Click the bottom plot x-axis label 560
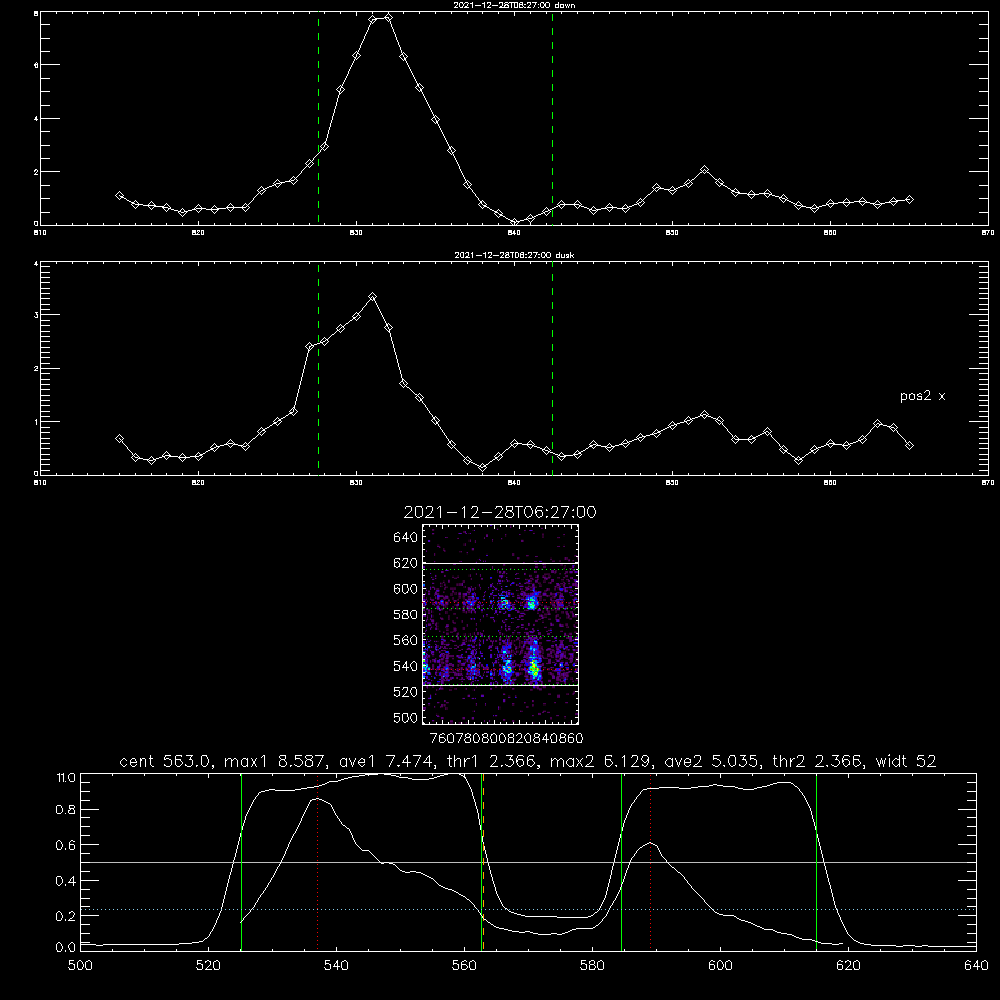This screenshot has height=1000, width=1000. tap(464, 966)
